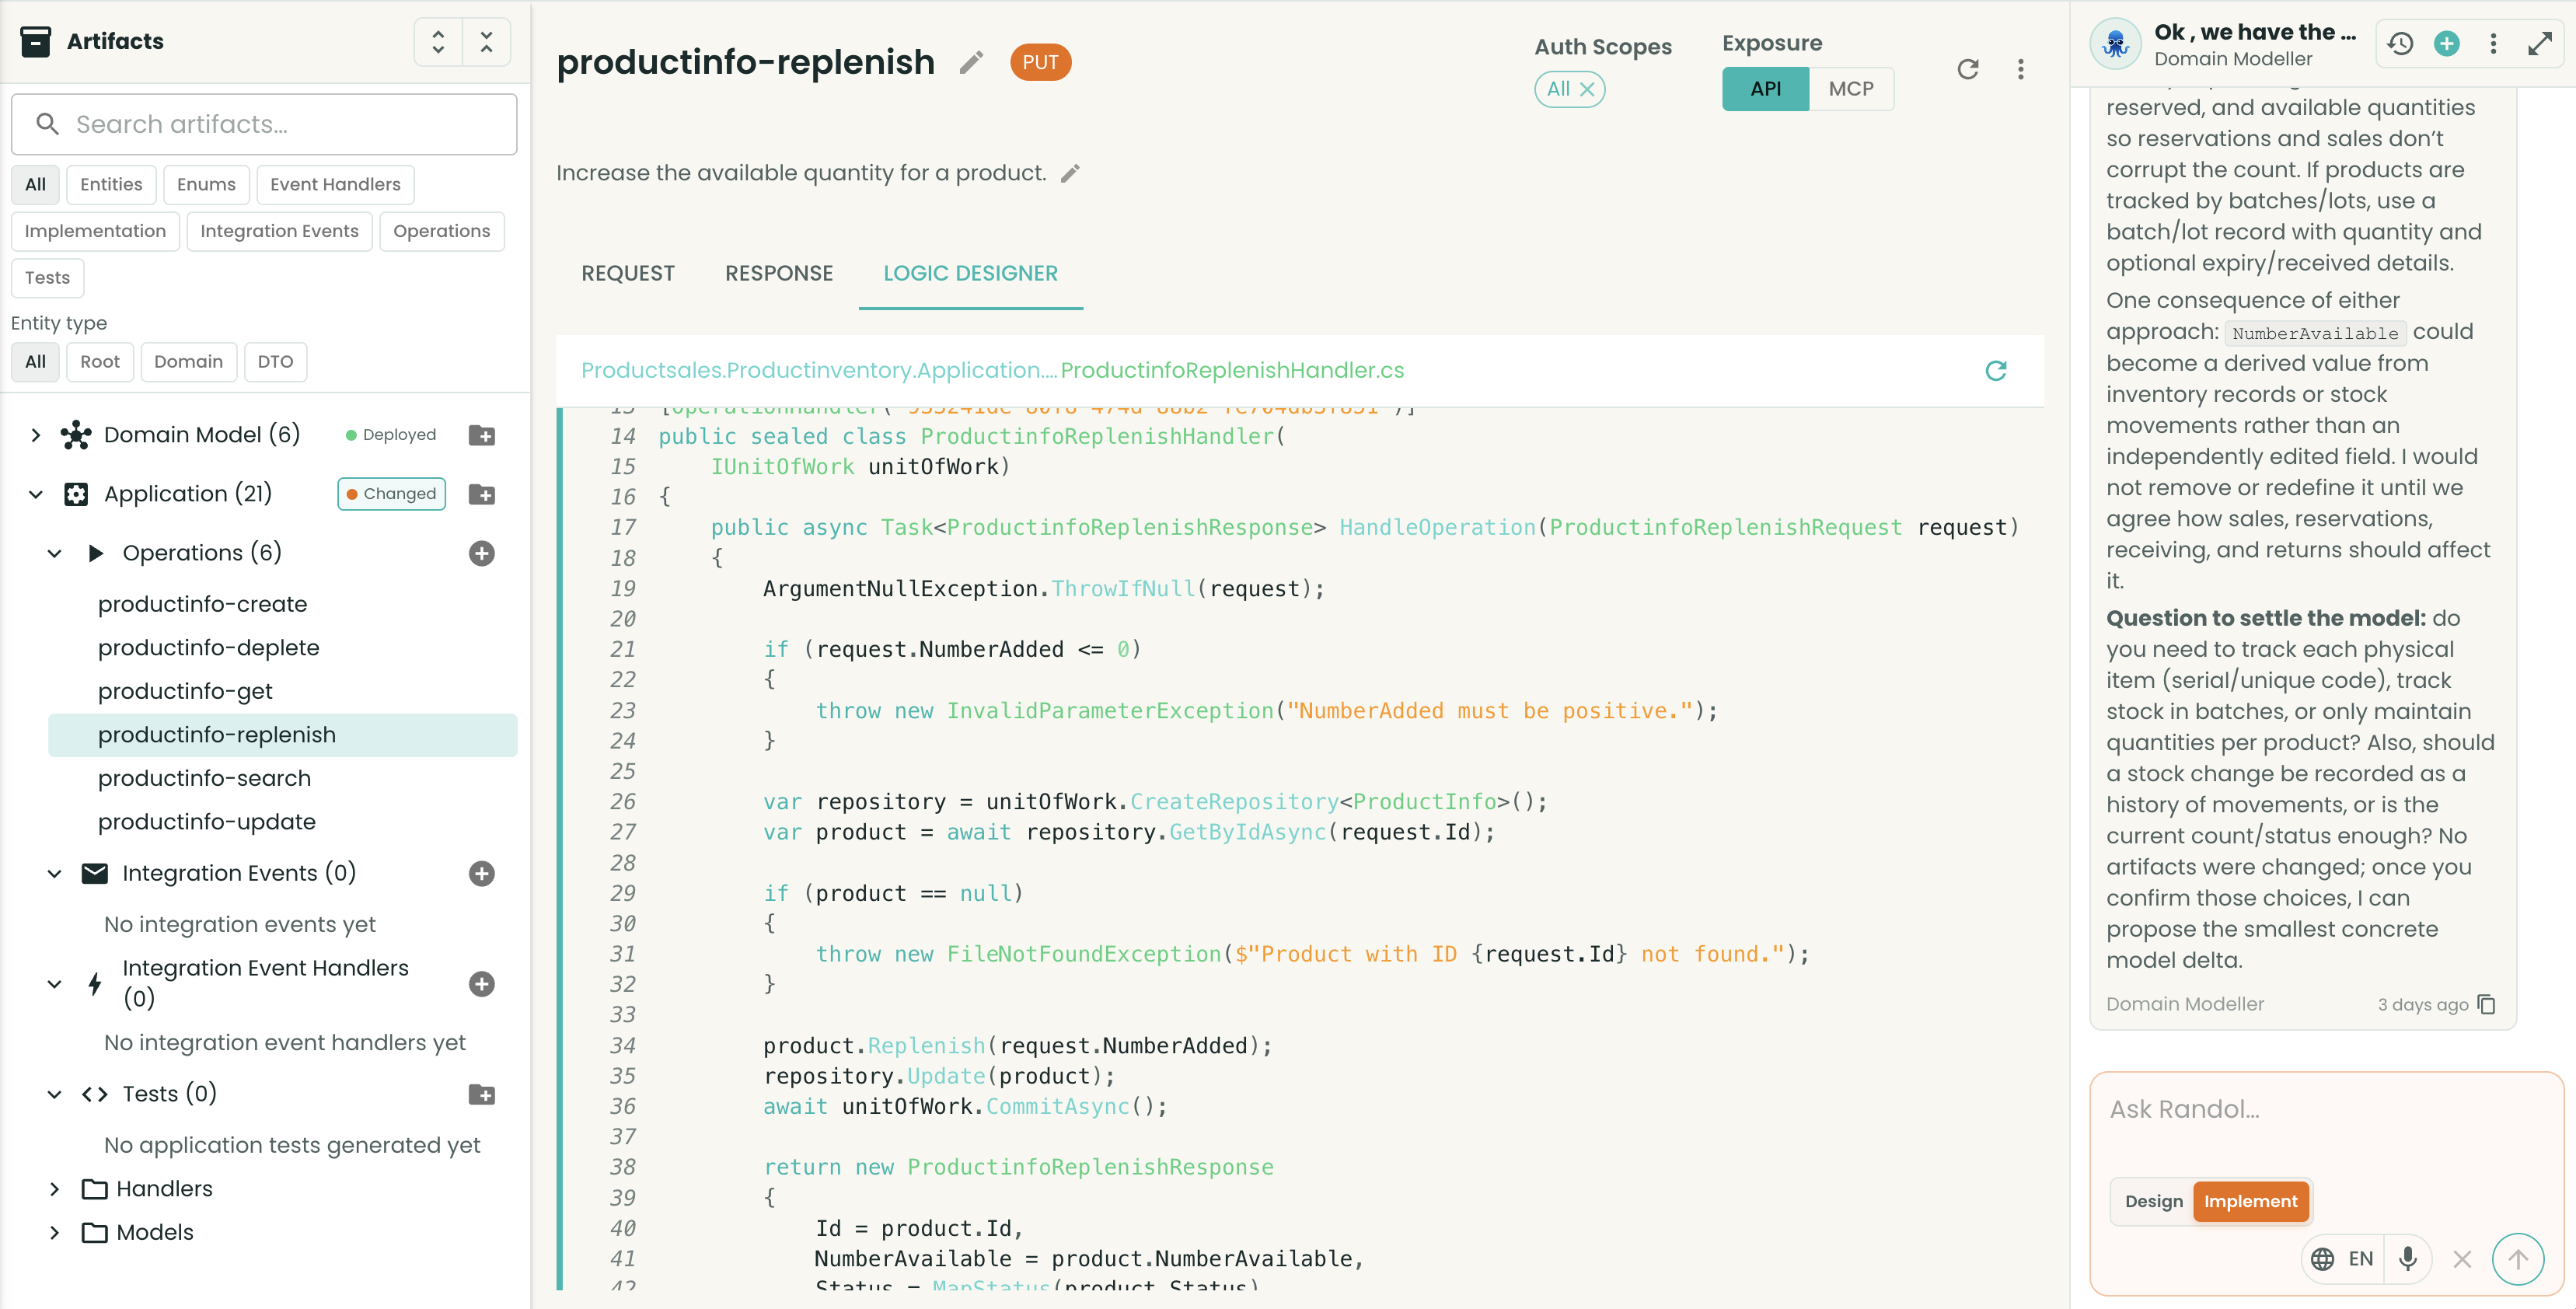Expand all artifacts with up-down arrows icon
The width and height of the screenshot is (2576, 1309).
coord(438,41)
